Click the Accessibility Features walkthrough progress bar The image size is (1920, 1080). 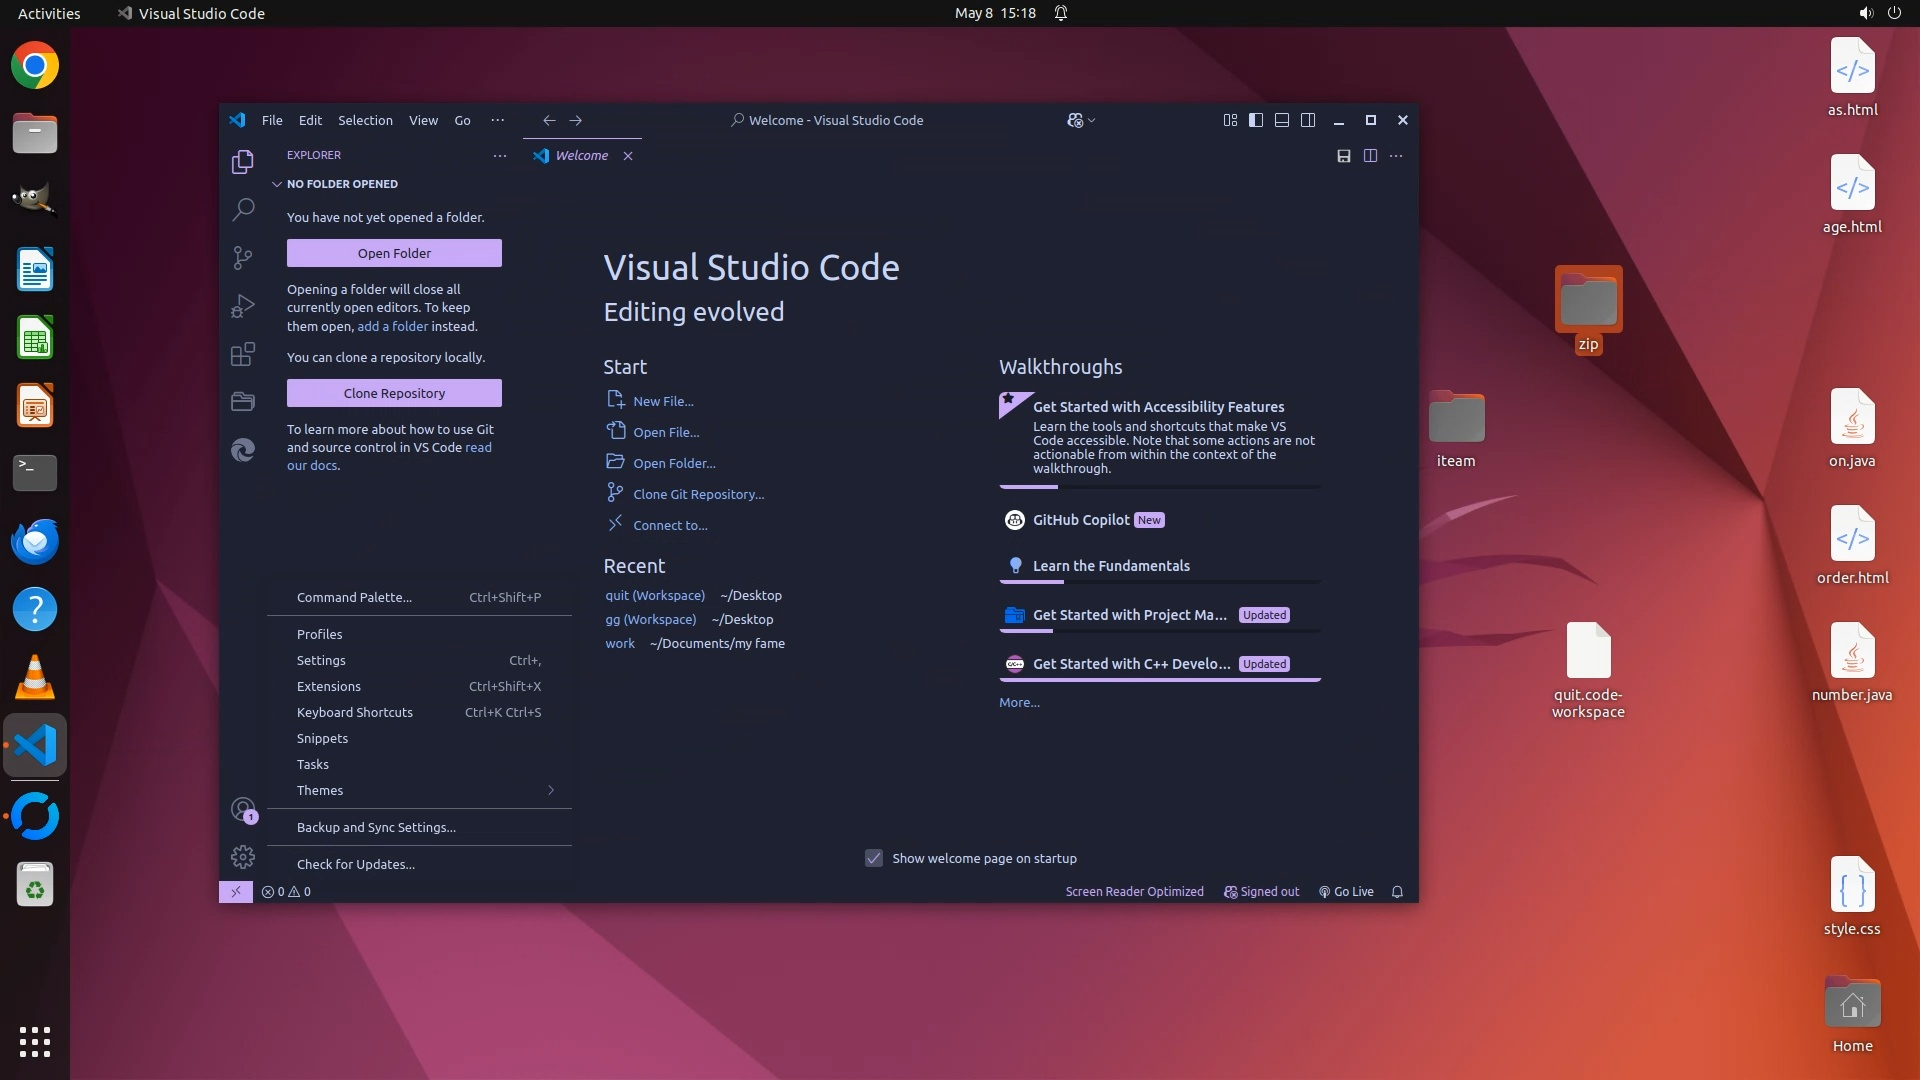pos(1160,487)
